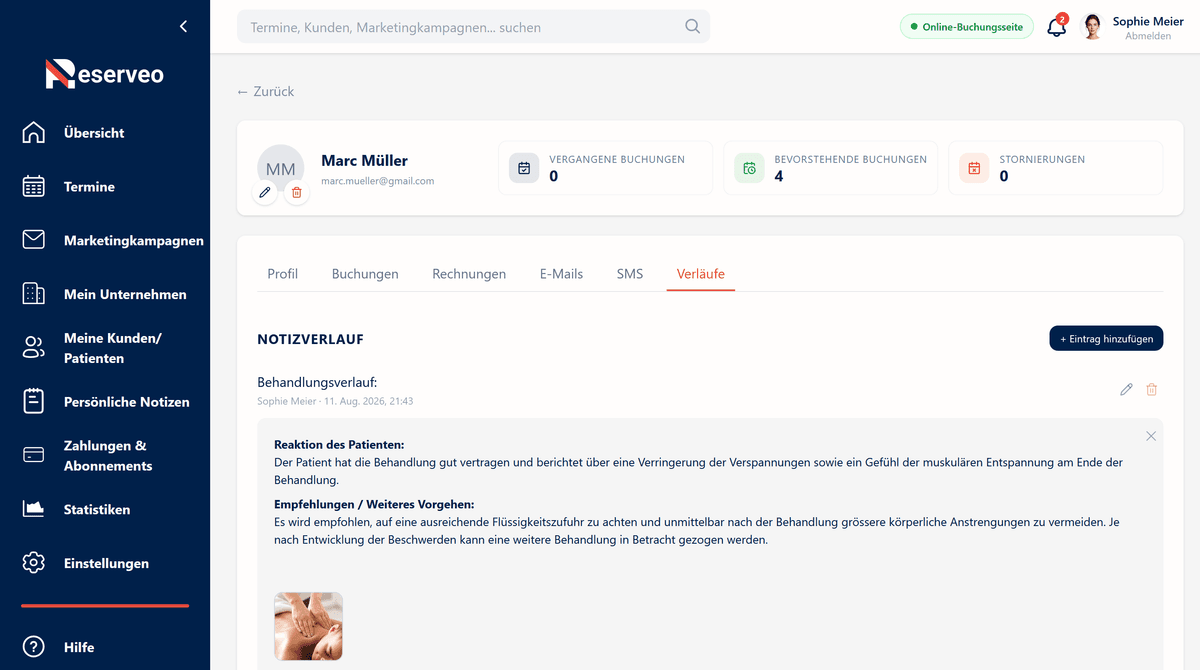Open Einstellungen in the sidebar
1200x670 pixels.
[x=106, y=563]
